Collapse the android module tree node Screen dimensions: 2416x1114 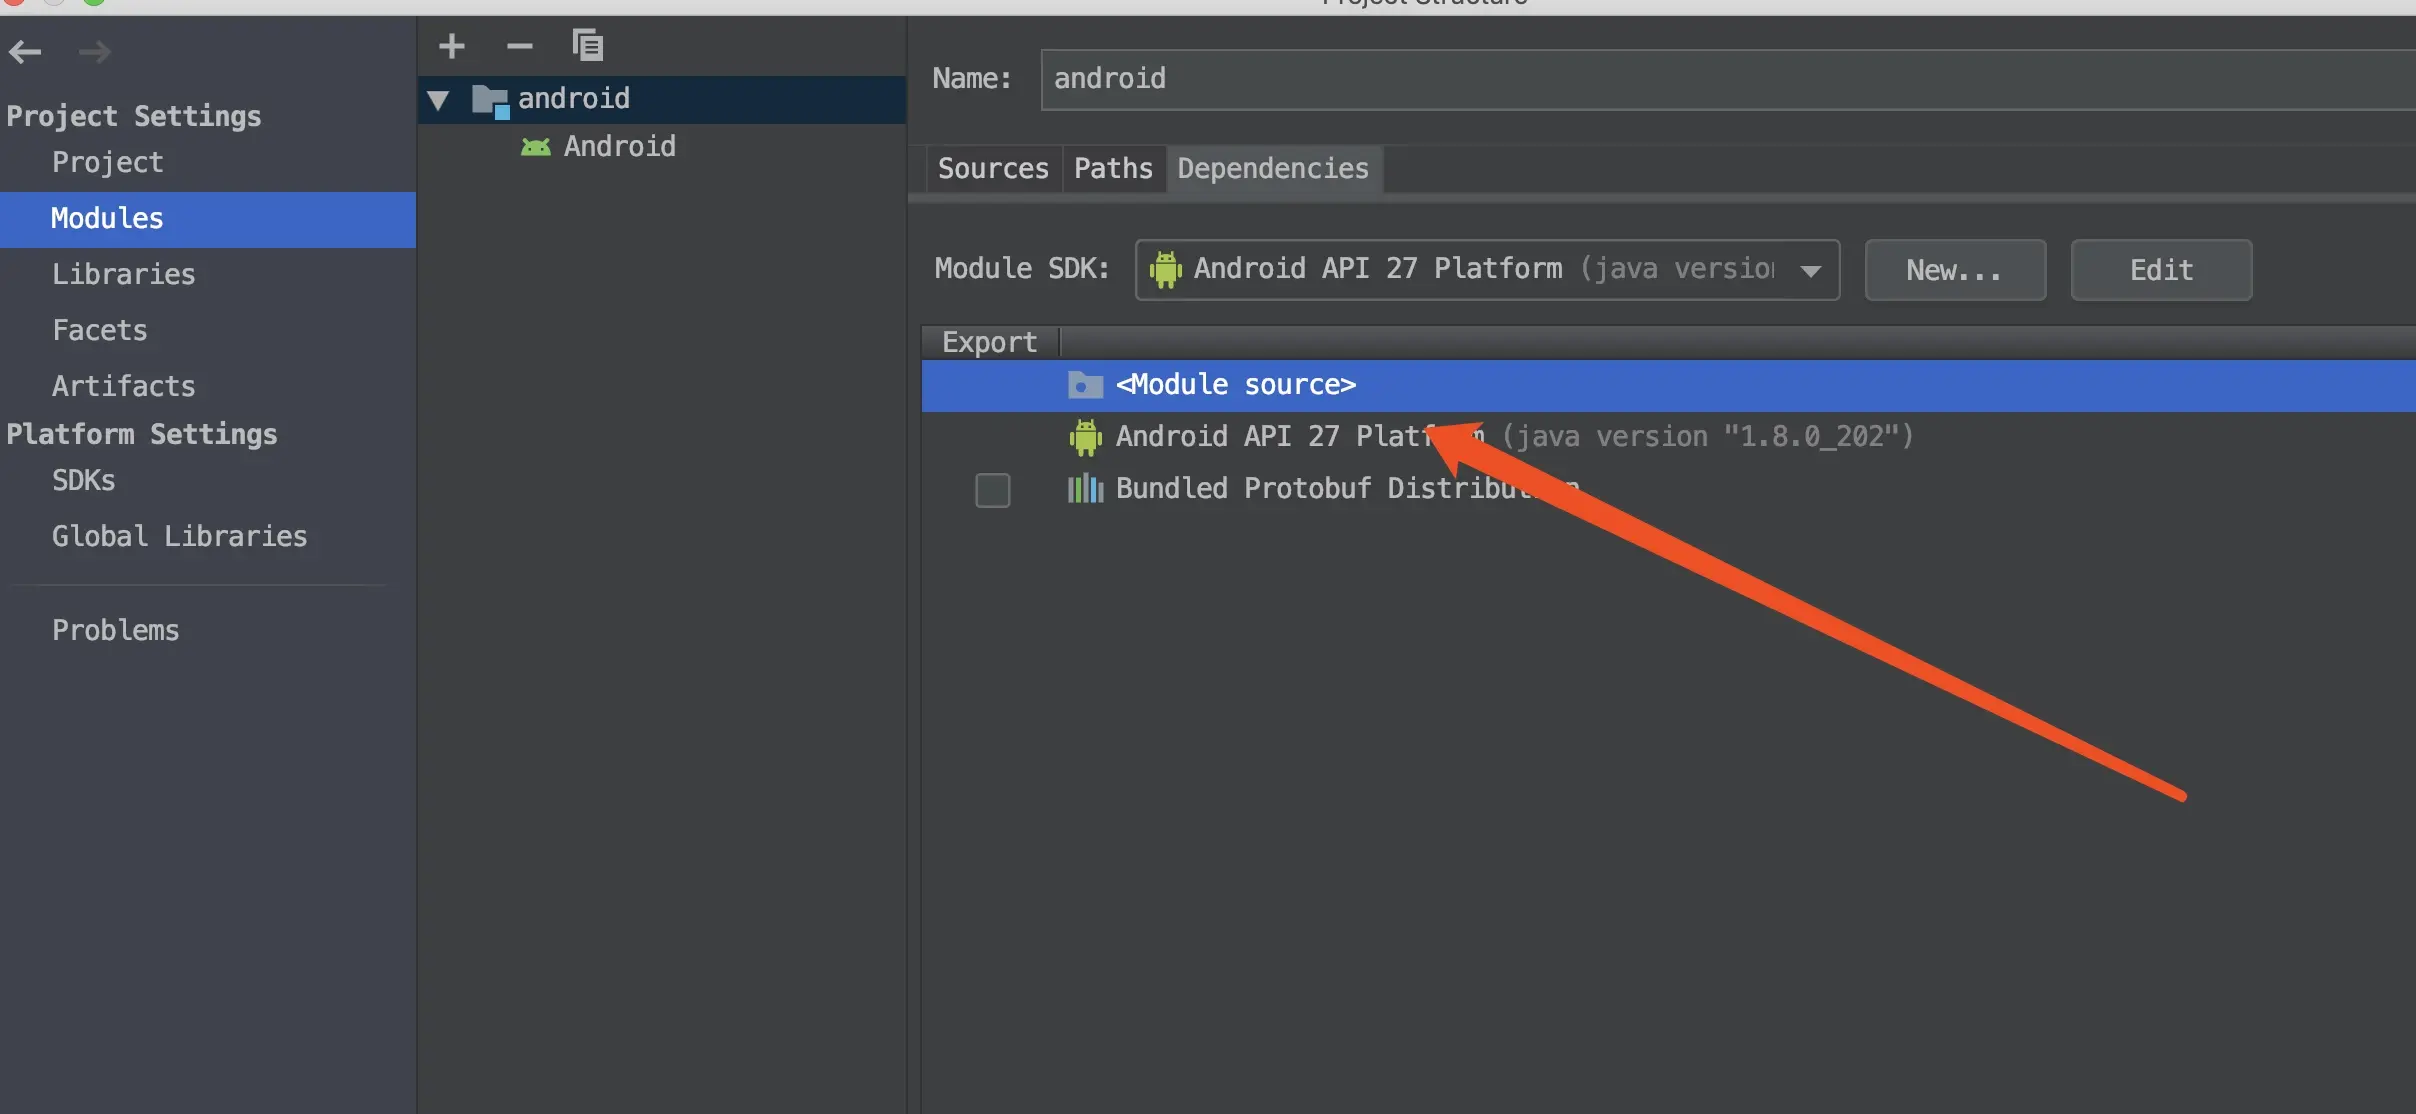[x=438, y=100]
